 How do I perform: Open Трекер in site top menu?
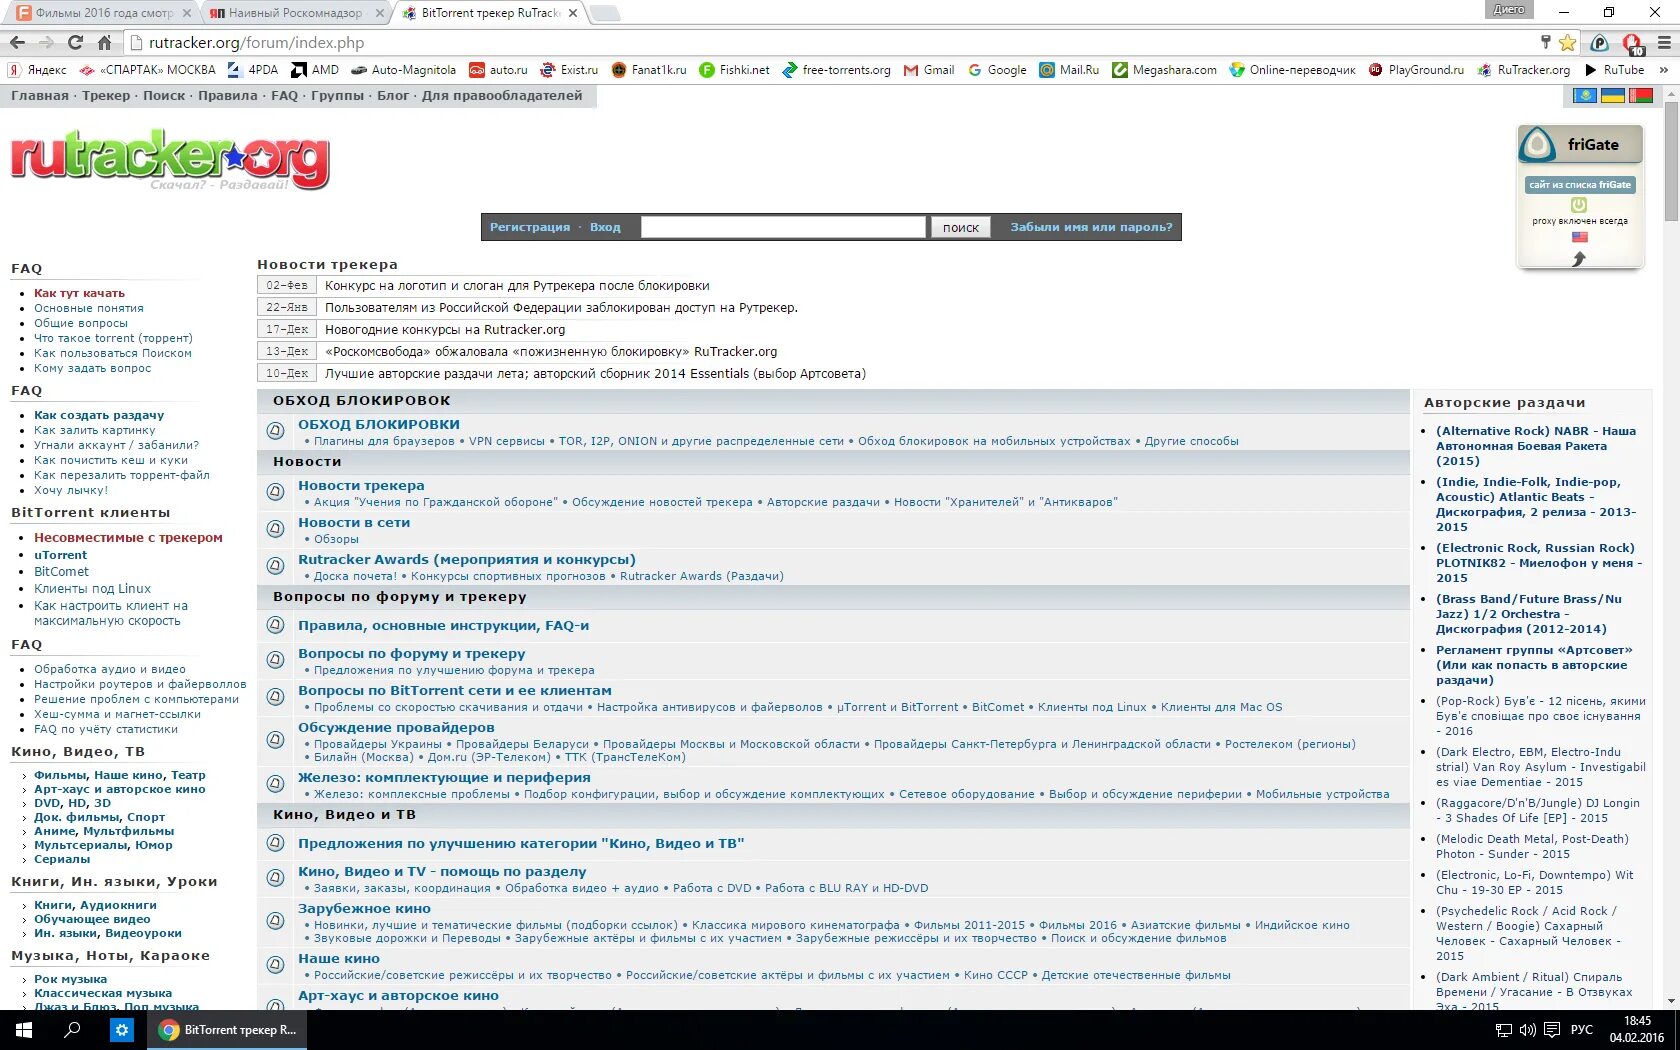point(106,96)
